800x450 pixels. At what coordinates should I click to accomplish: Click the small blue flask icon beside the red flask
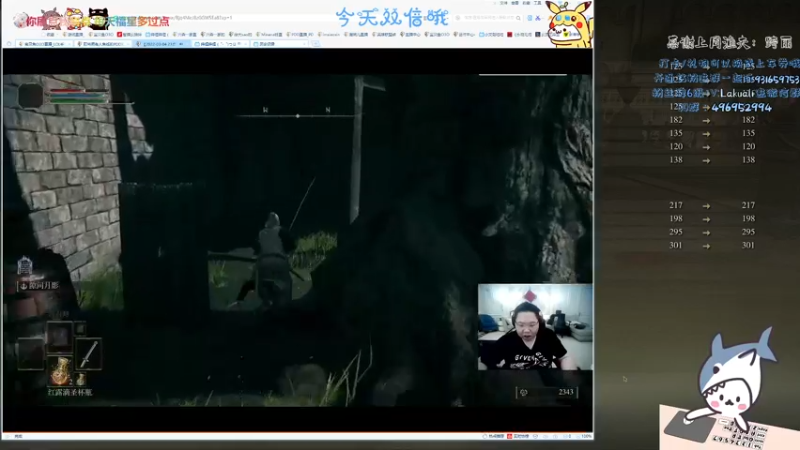tap(81, 379)
